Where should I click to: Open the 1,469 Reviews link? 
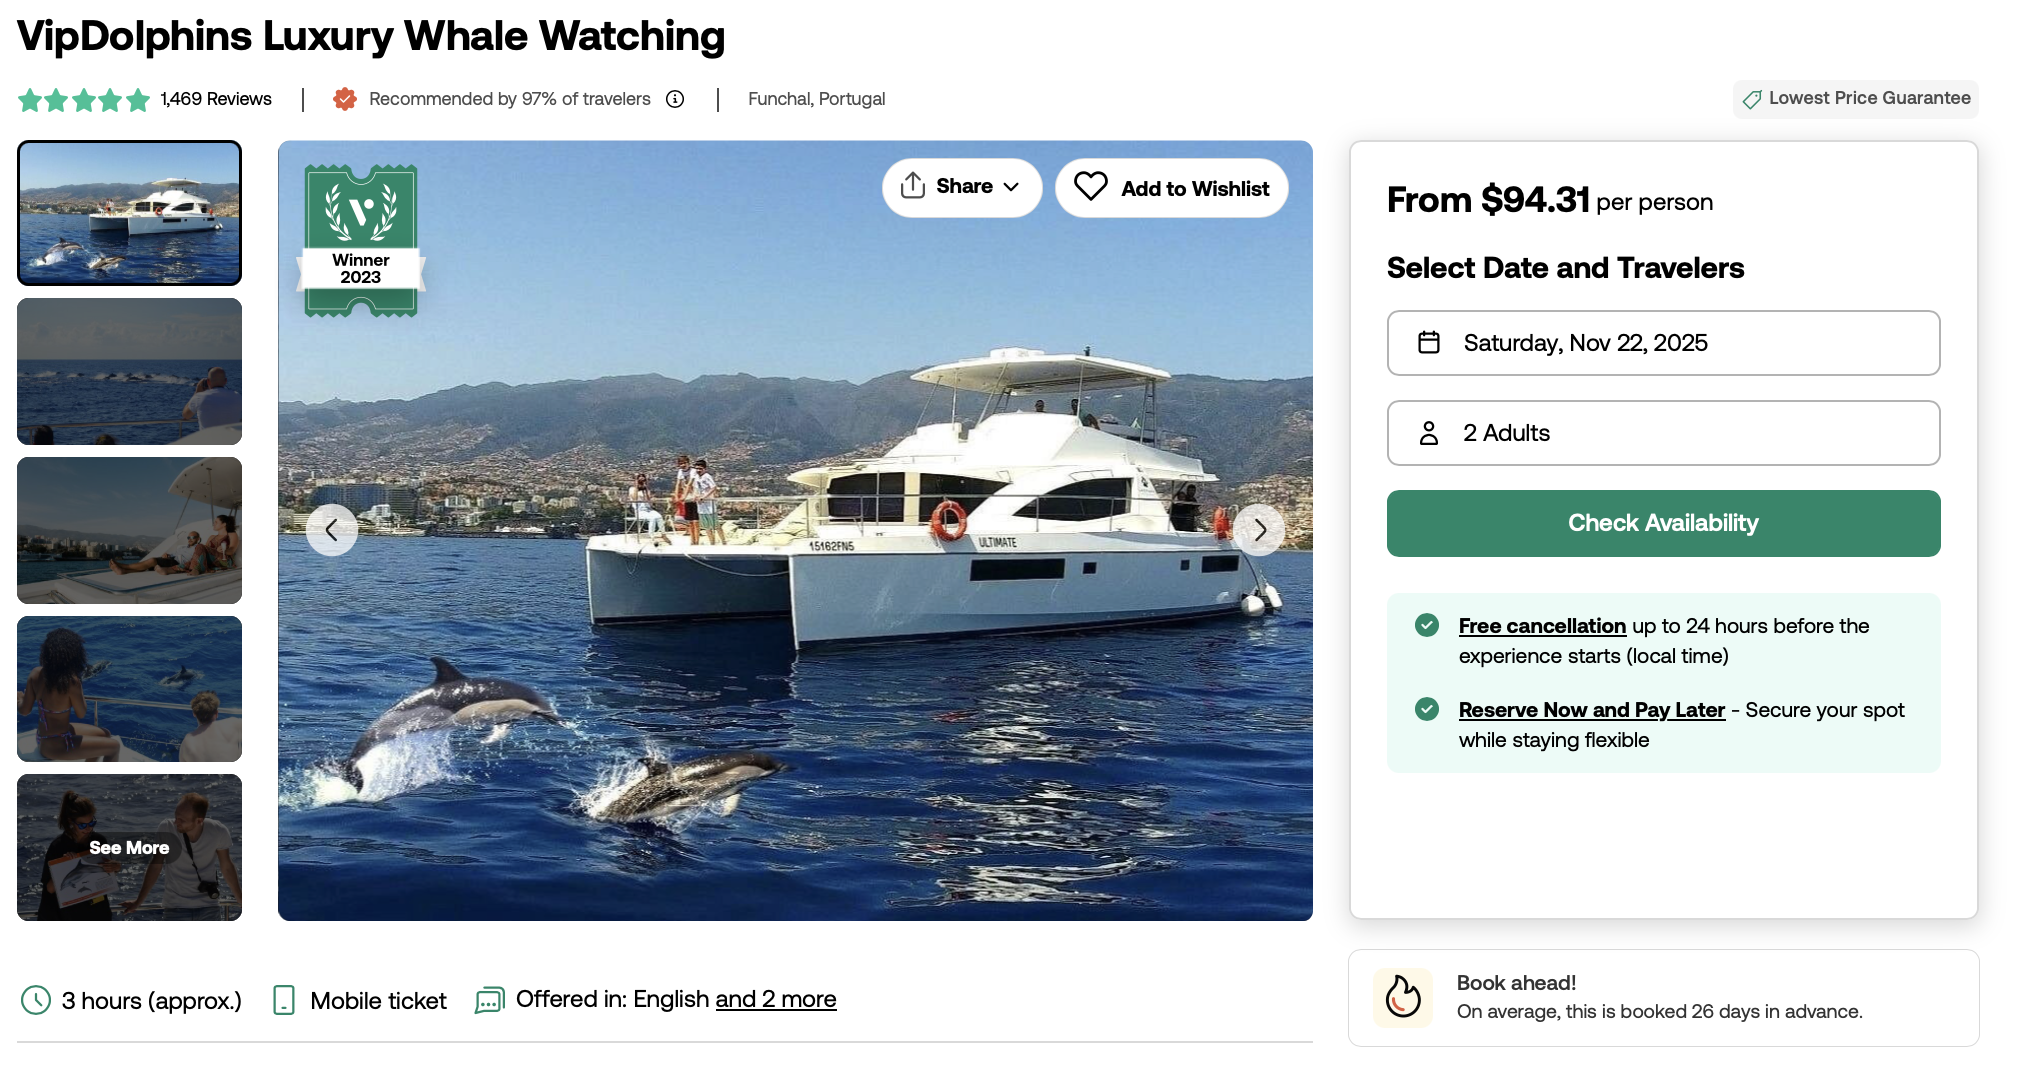(216, 99)
